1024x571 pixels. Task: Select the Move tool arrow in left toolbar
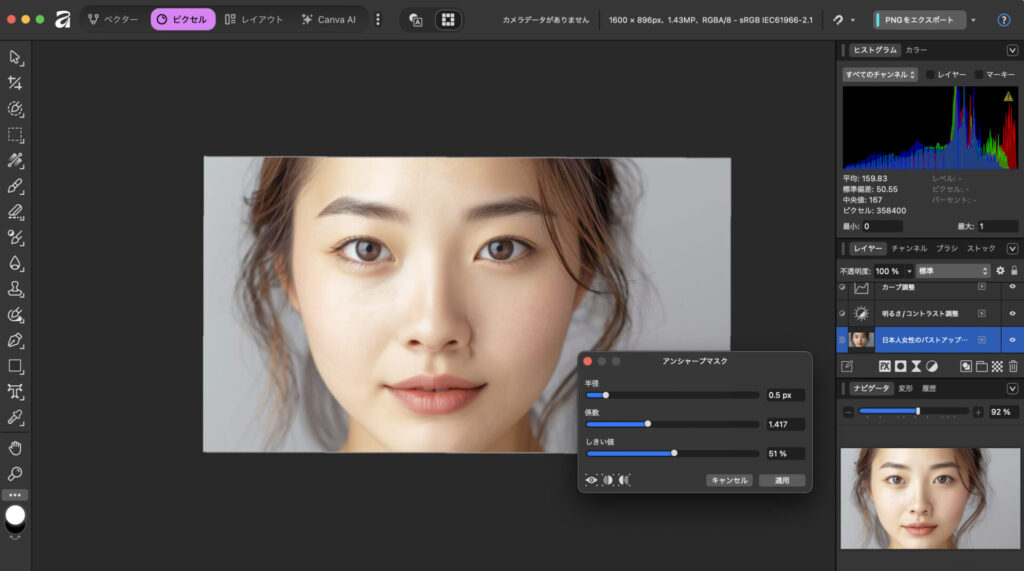[x=15, y=57]
